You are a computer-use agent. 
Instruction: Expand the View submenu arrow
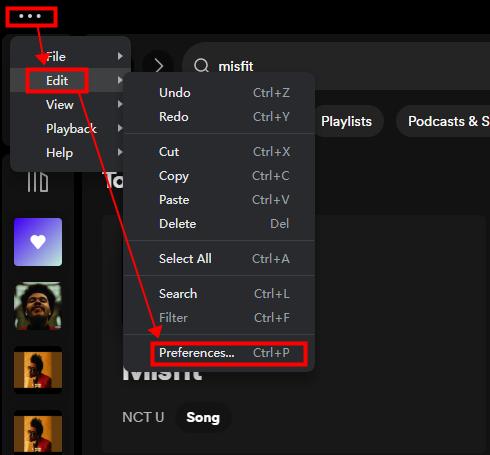pyautogui.click(x=120, y=104)
